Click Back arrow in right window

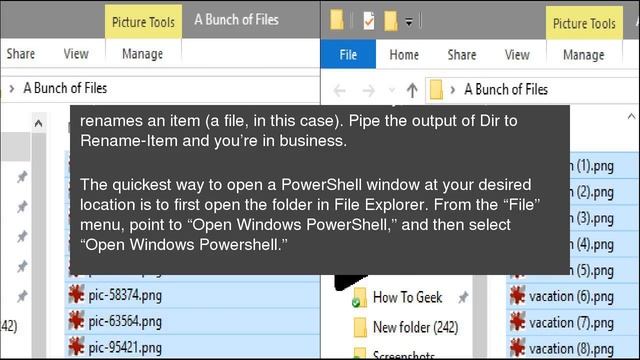click(x=340, y=90)
